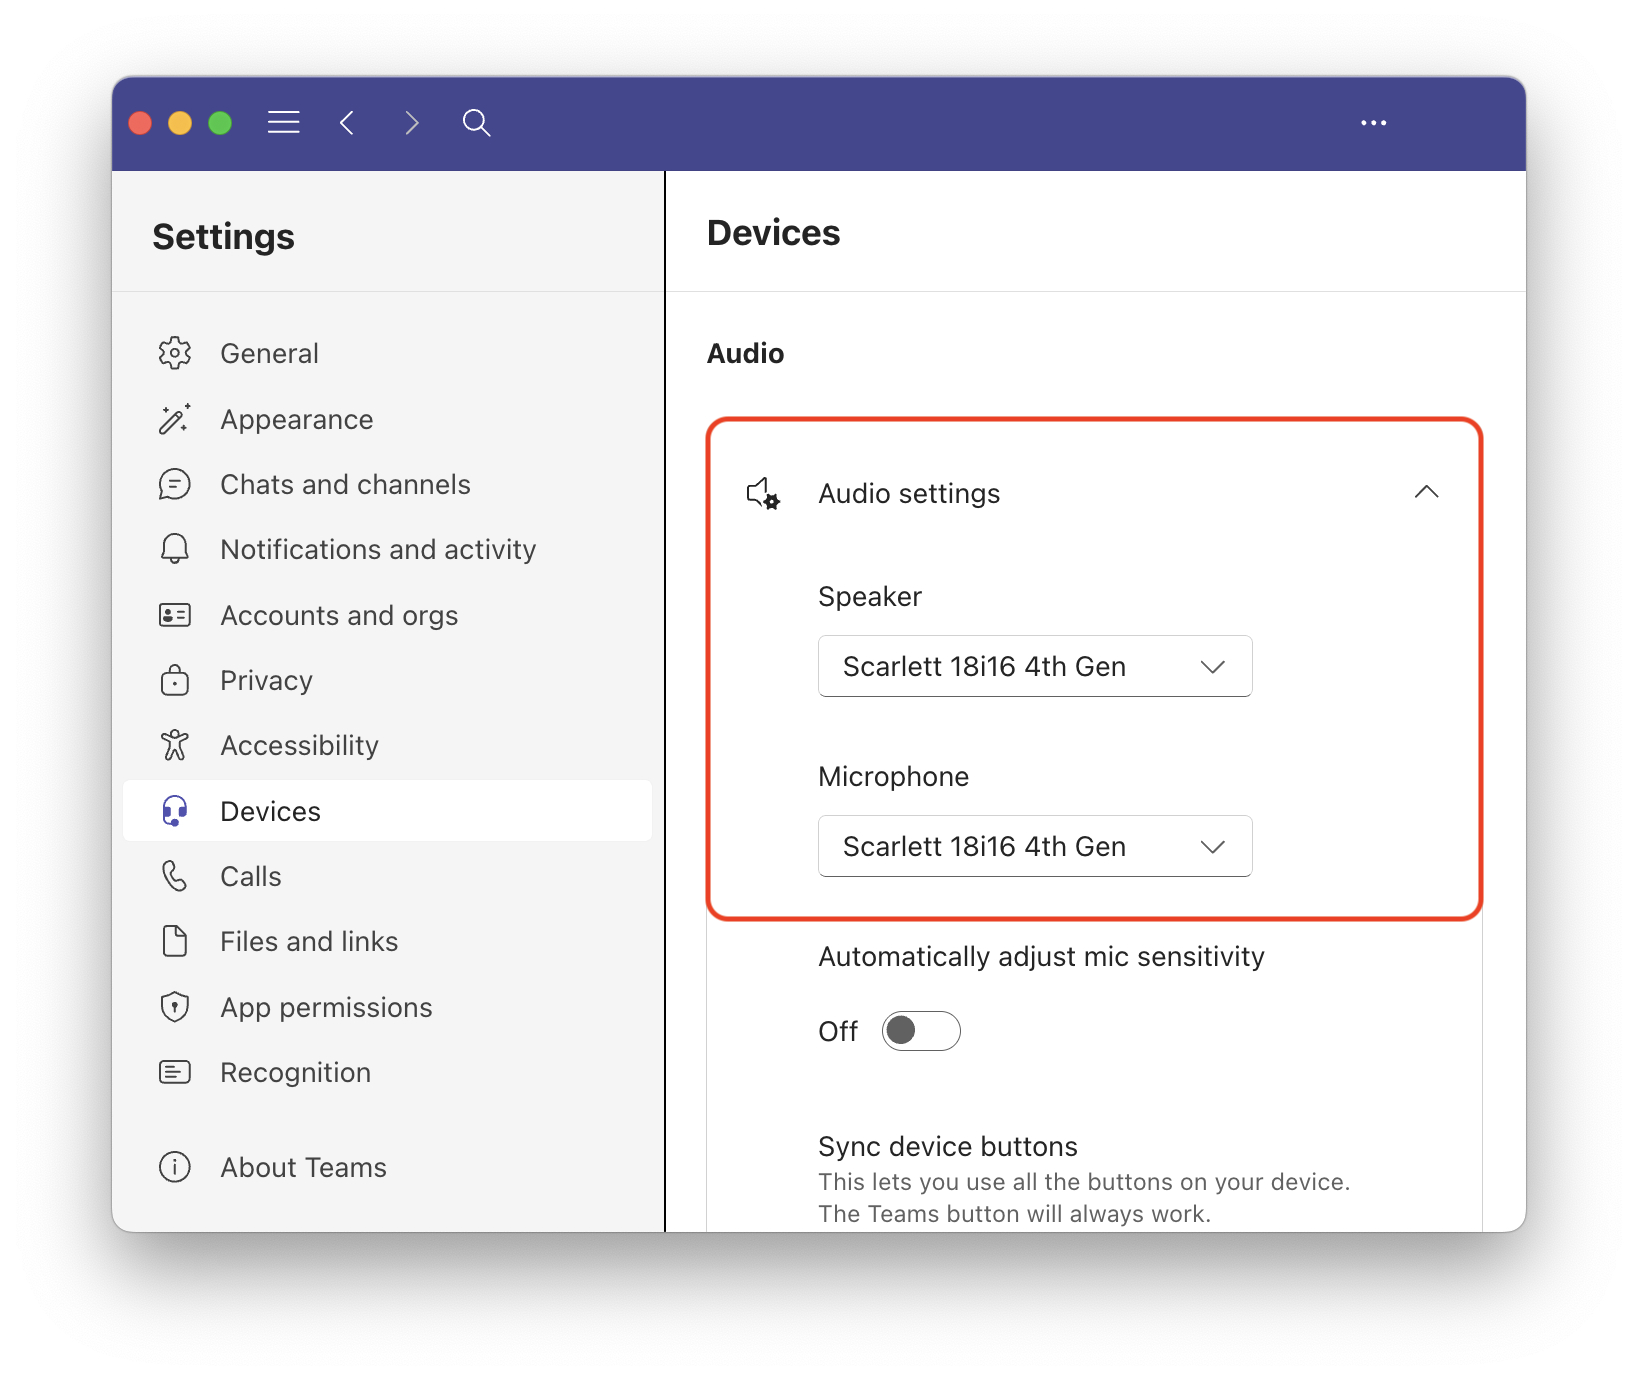Viewport: 1638px width, 1380px height.
Task: Open About Teams entry
Action: coord(388,1167)
